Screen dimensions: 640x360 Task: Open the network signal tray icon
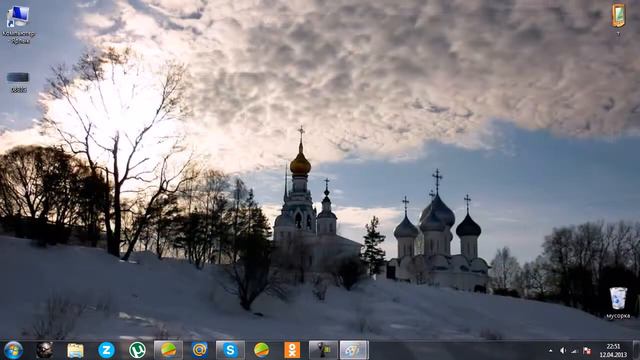click(575, 351)
